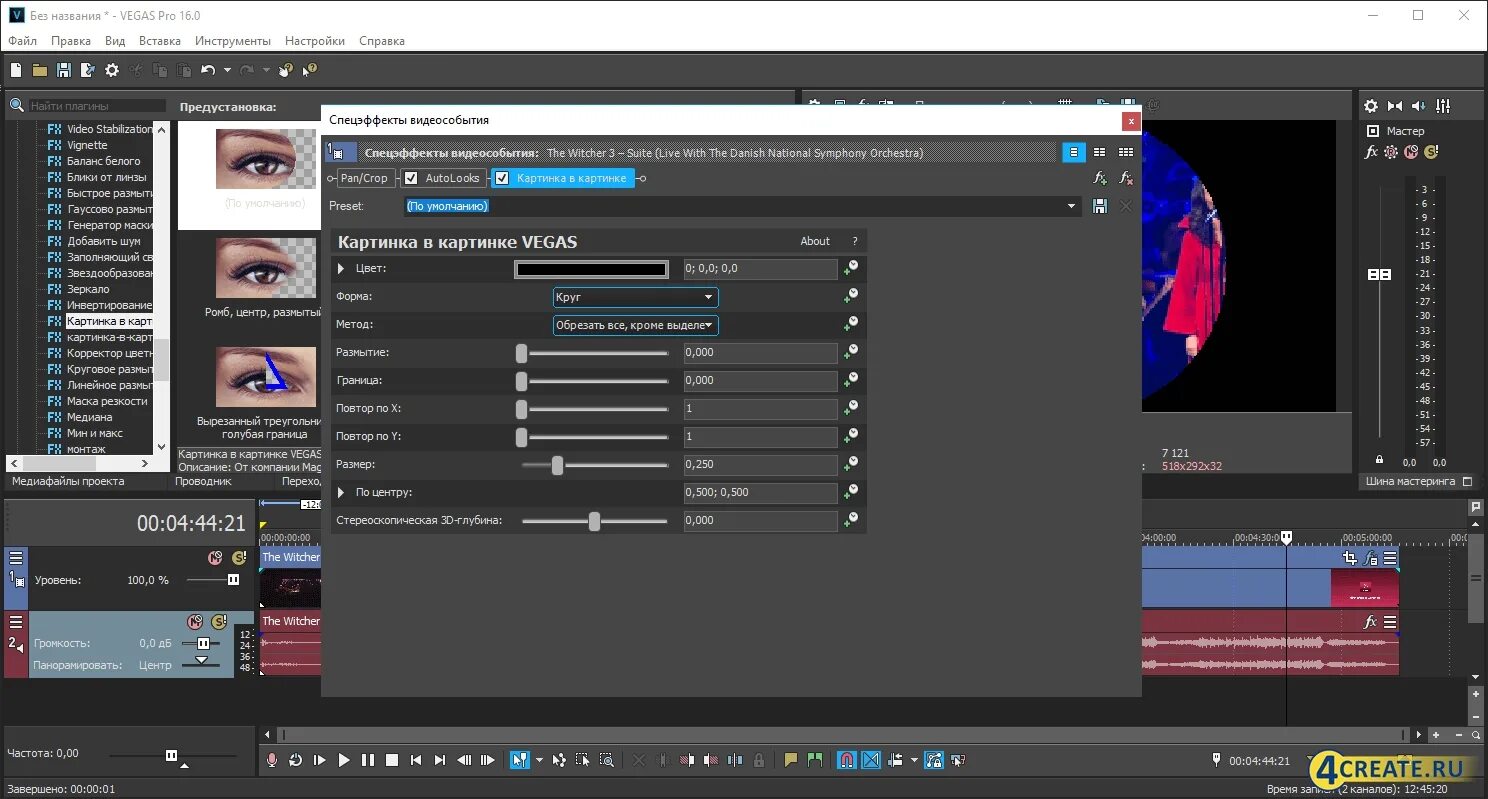Image resolution: width=1488 pixels, height=799 pixels.
Task: Insert a region with the green flags icon
Action: [815, 760]
